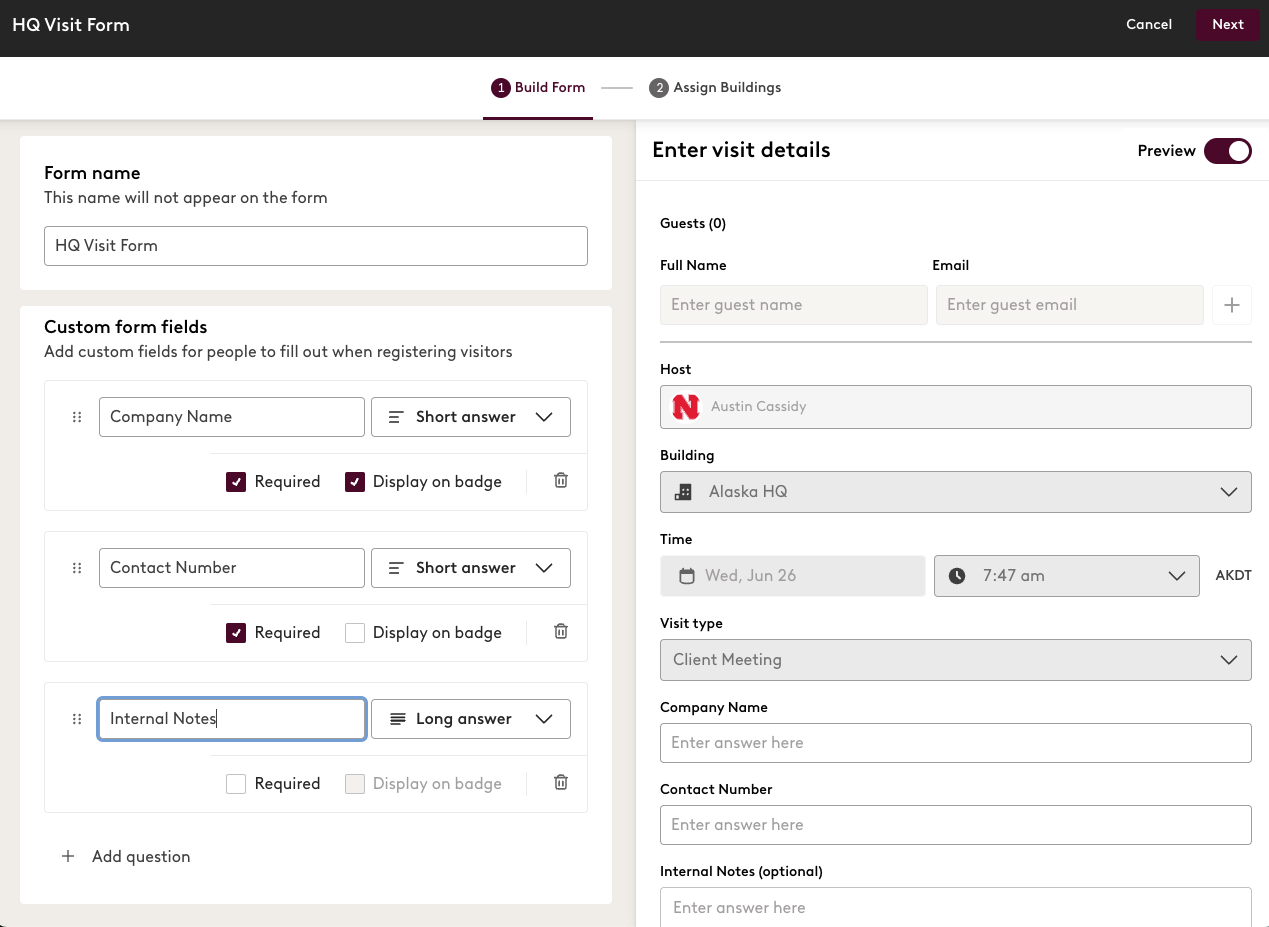Image resolution: width=1269 pixels, height=927 pixels.
Task: Switch to the Assign Buildings step
Action: [715, 88]
